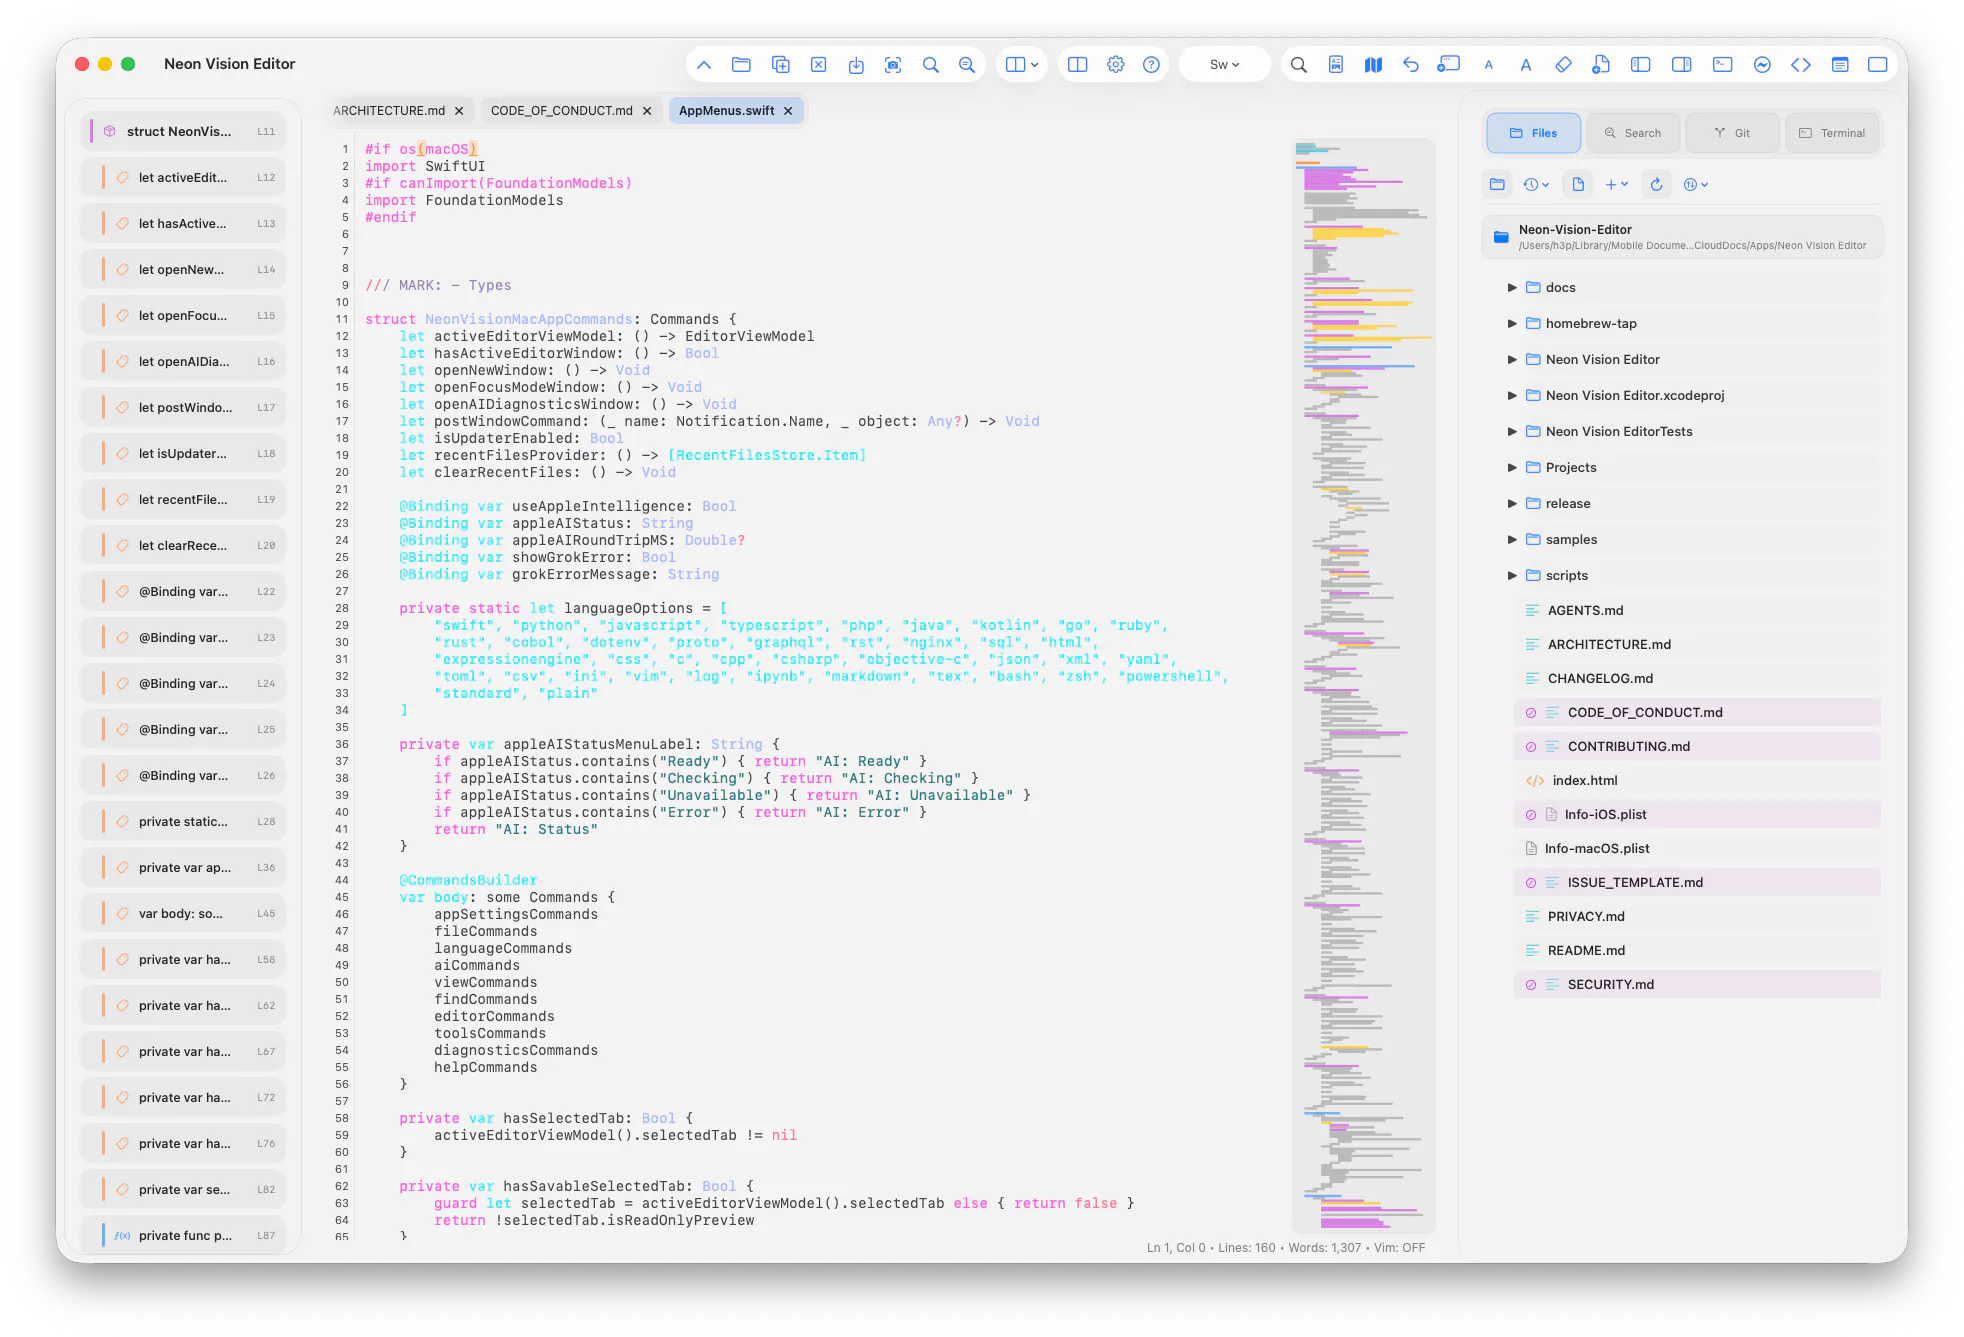Open the help question mark

pyautogui.click(x=1151, y=65)
